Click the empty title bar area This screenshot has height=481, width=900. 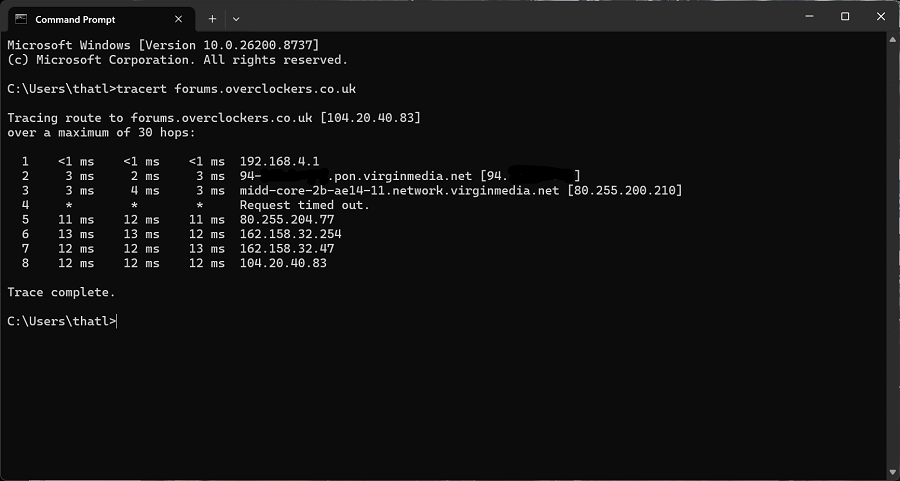(x=517, y=16)
